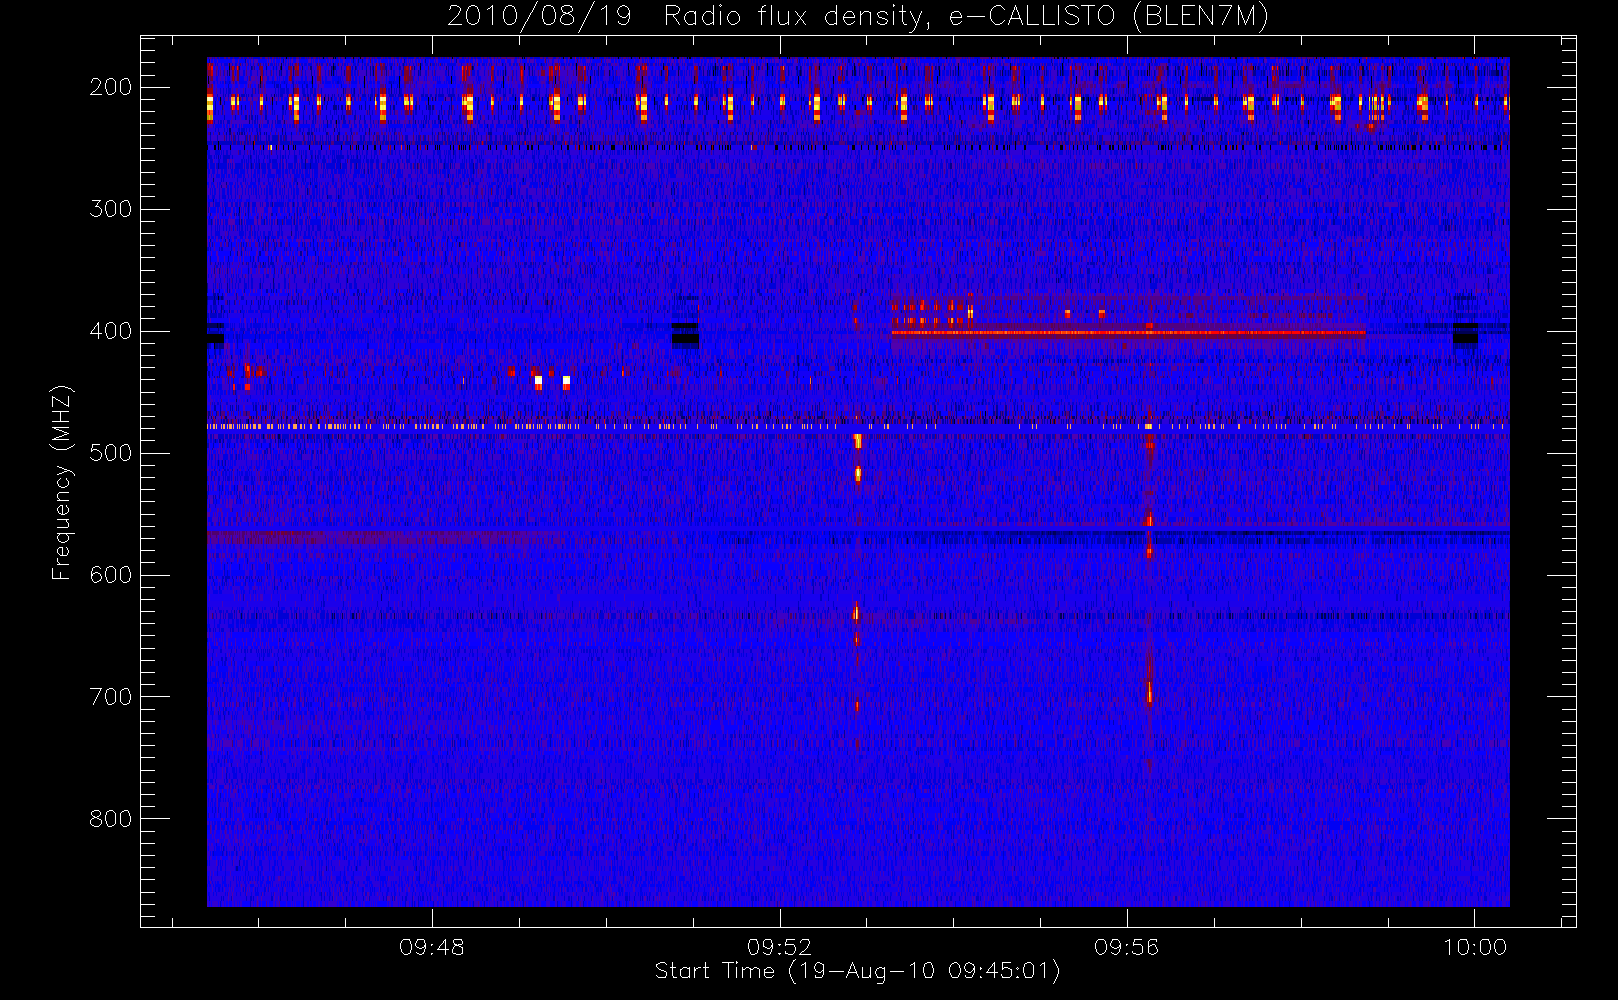The width and height of the screenshot is (1618, 1000).
Task: Click the 10:00 time tick label
Action: [x=1475, y=946]
